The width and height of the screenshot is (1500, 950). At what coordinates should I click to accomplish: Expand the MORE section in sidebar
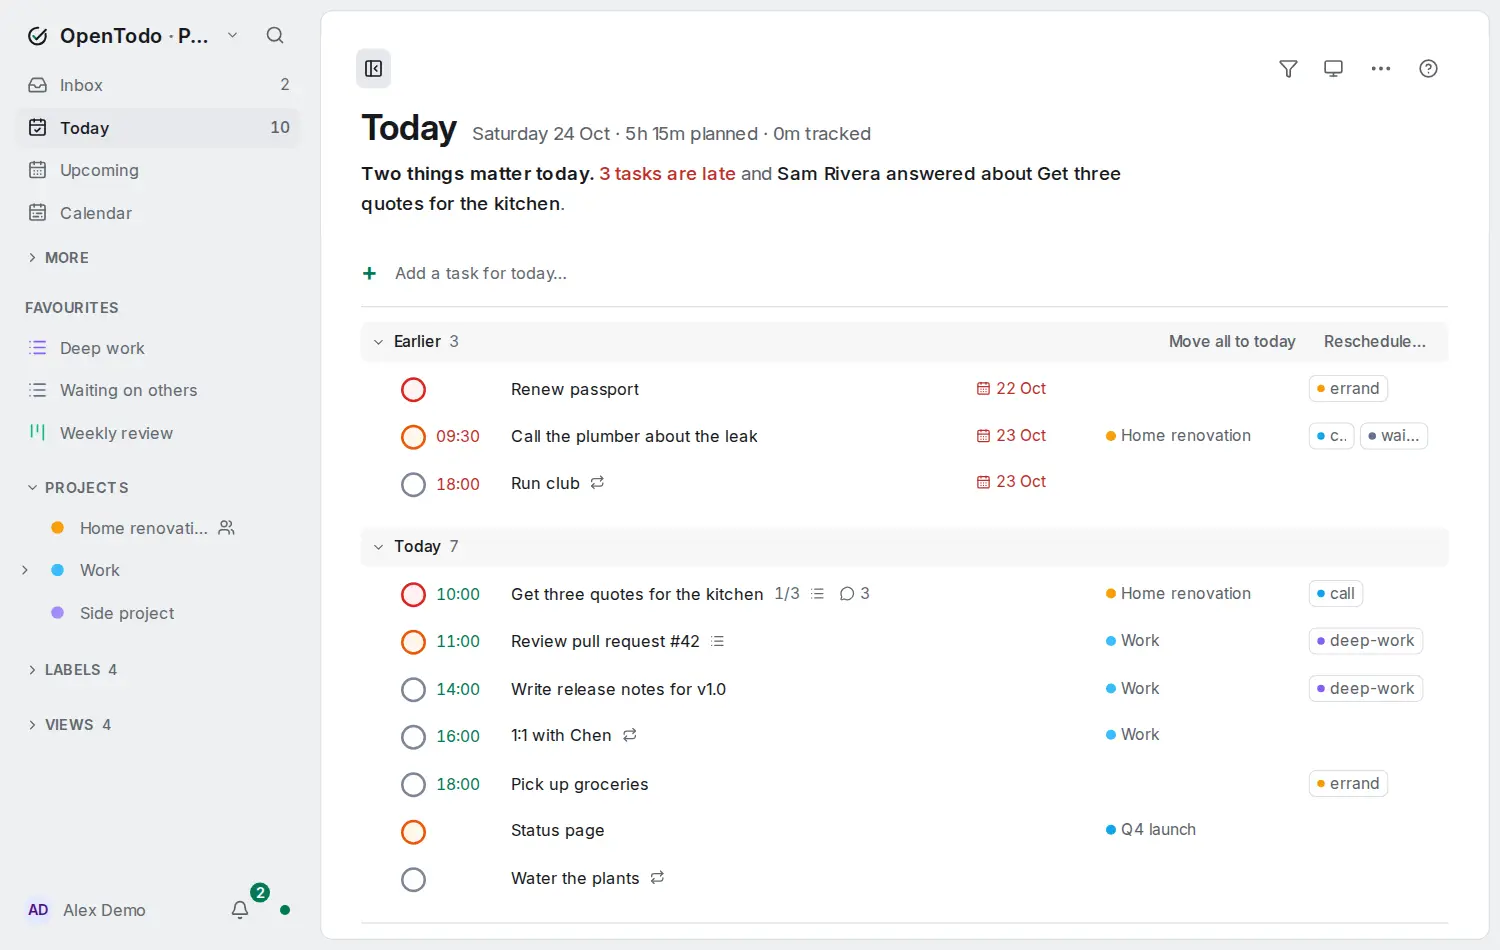point(58,258)
